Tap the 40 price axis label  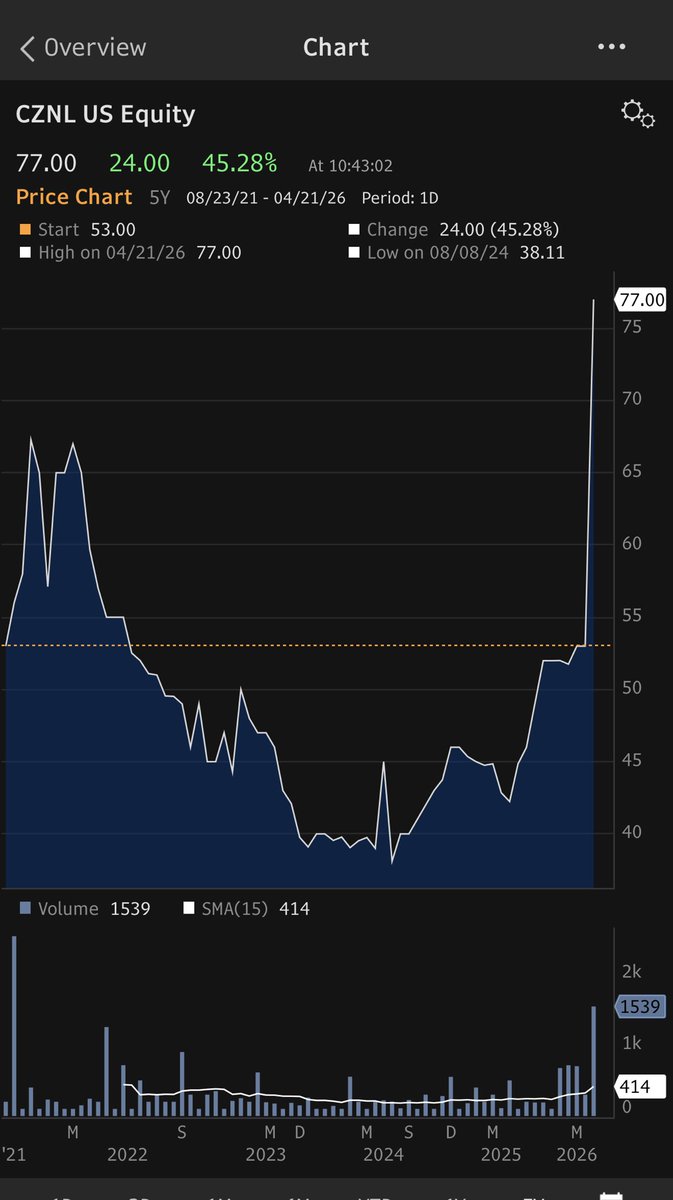point(631,832)
